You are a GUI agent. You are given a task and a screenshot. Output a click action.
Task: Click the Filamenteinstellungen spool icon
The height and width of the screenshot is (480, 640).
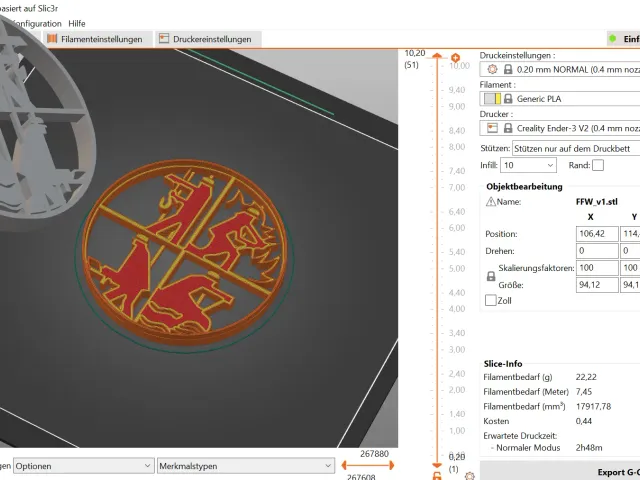[x=52, y=39]
